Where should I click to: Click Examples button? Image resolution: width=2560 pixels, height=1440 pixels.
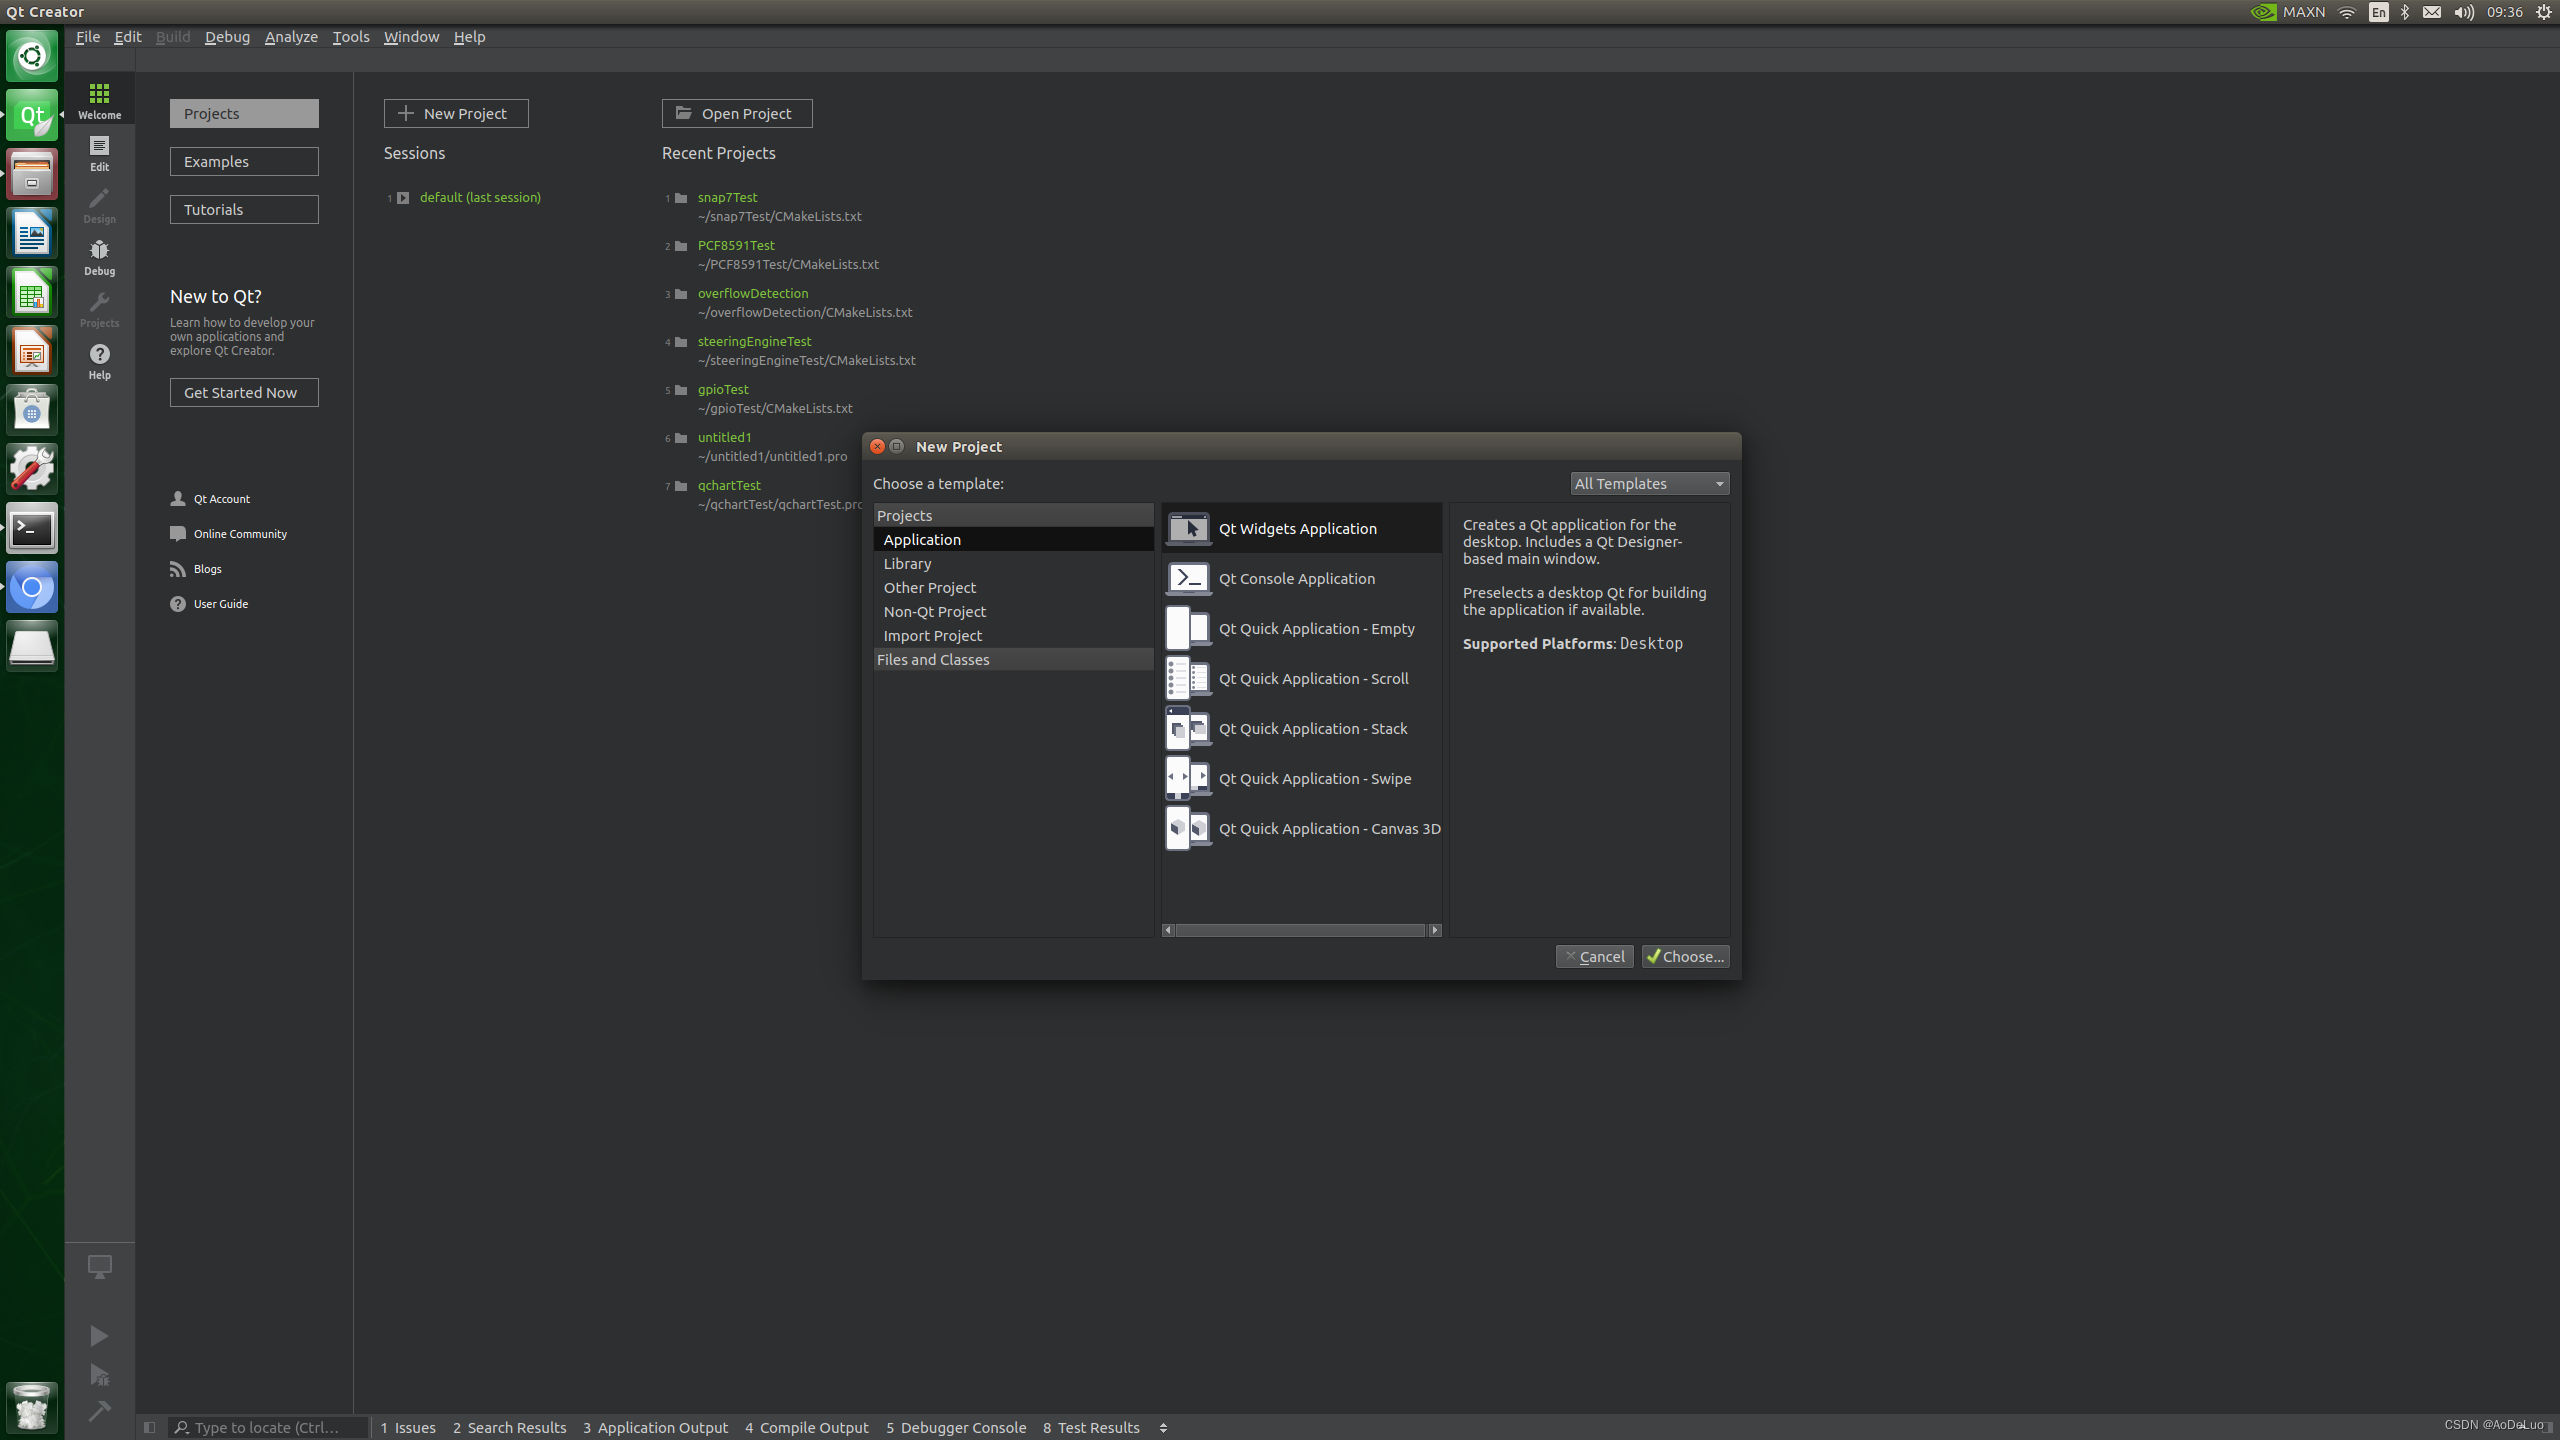244,161
